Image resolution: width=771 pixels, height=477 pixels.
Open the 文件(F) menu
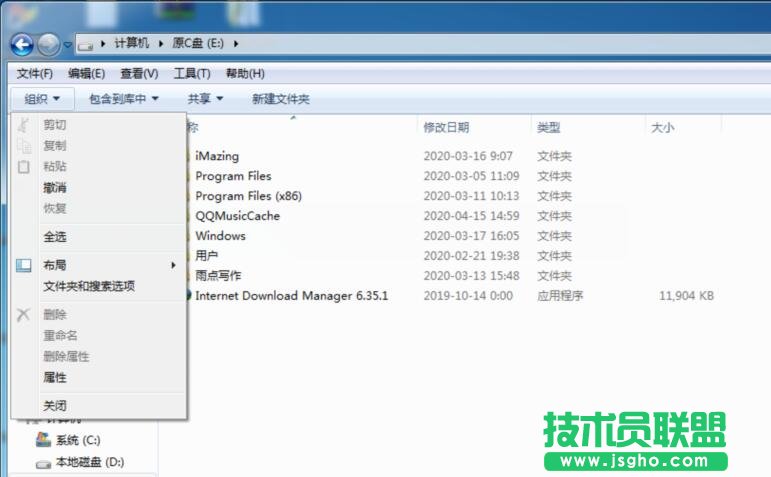pyautogui.click(x=34, y=74)
